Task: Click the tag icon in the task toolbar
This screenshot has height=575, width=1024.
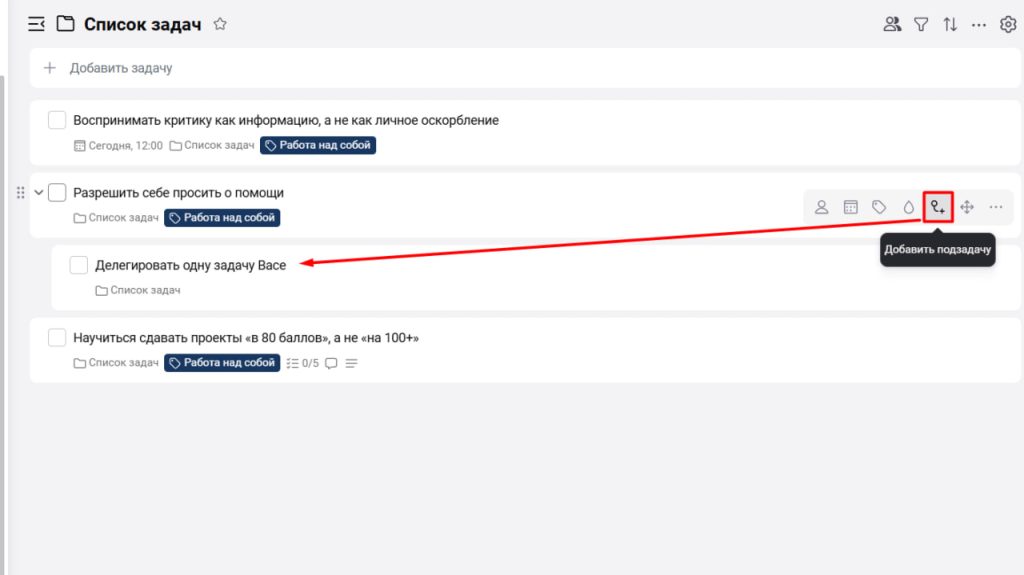Action: (879, 207)
